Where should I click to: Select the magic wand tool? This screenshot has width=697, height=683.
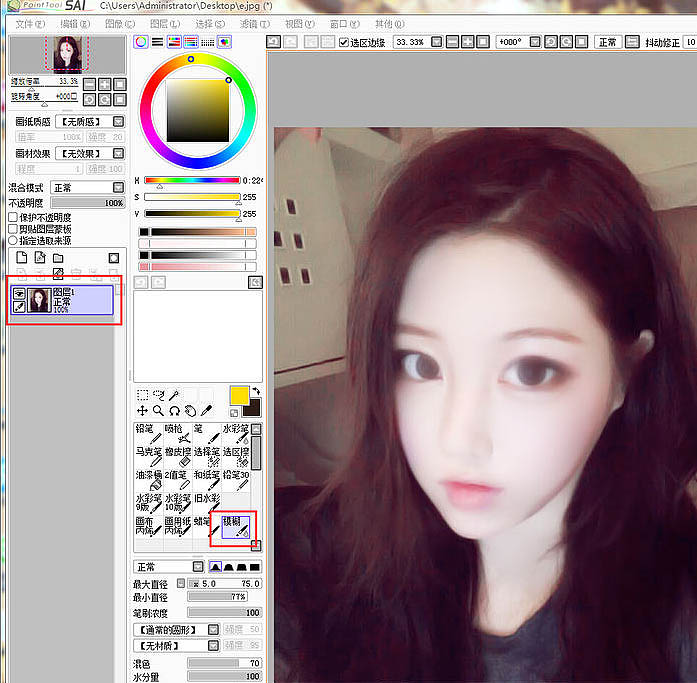[174, 395]
